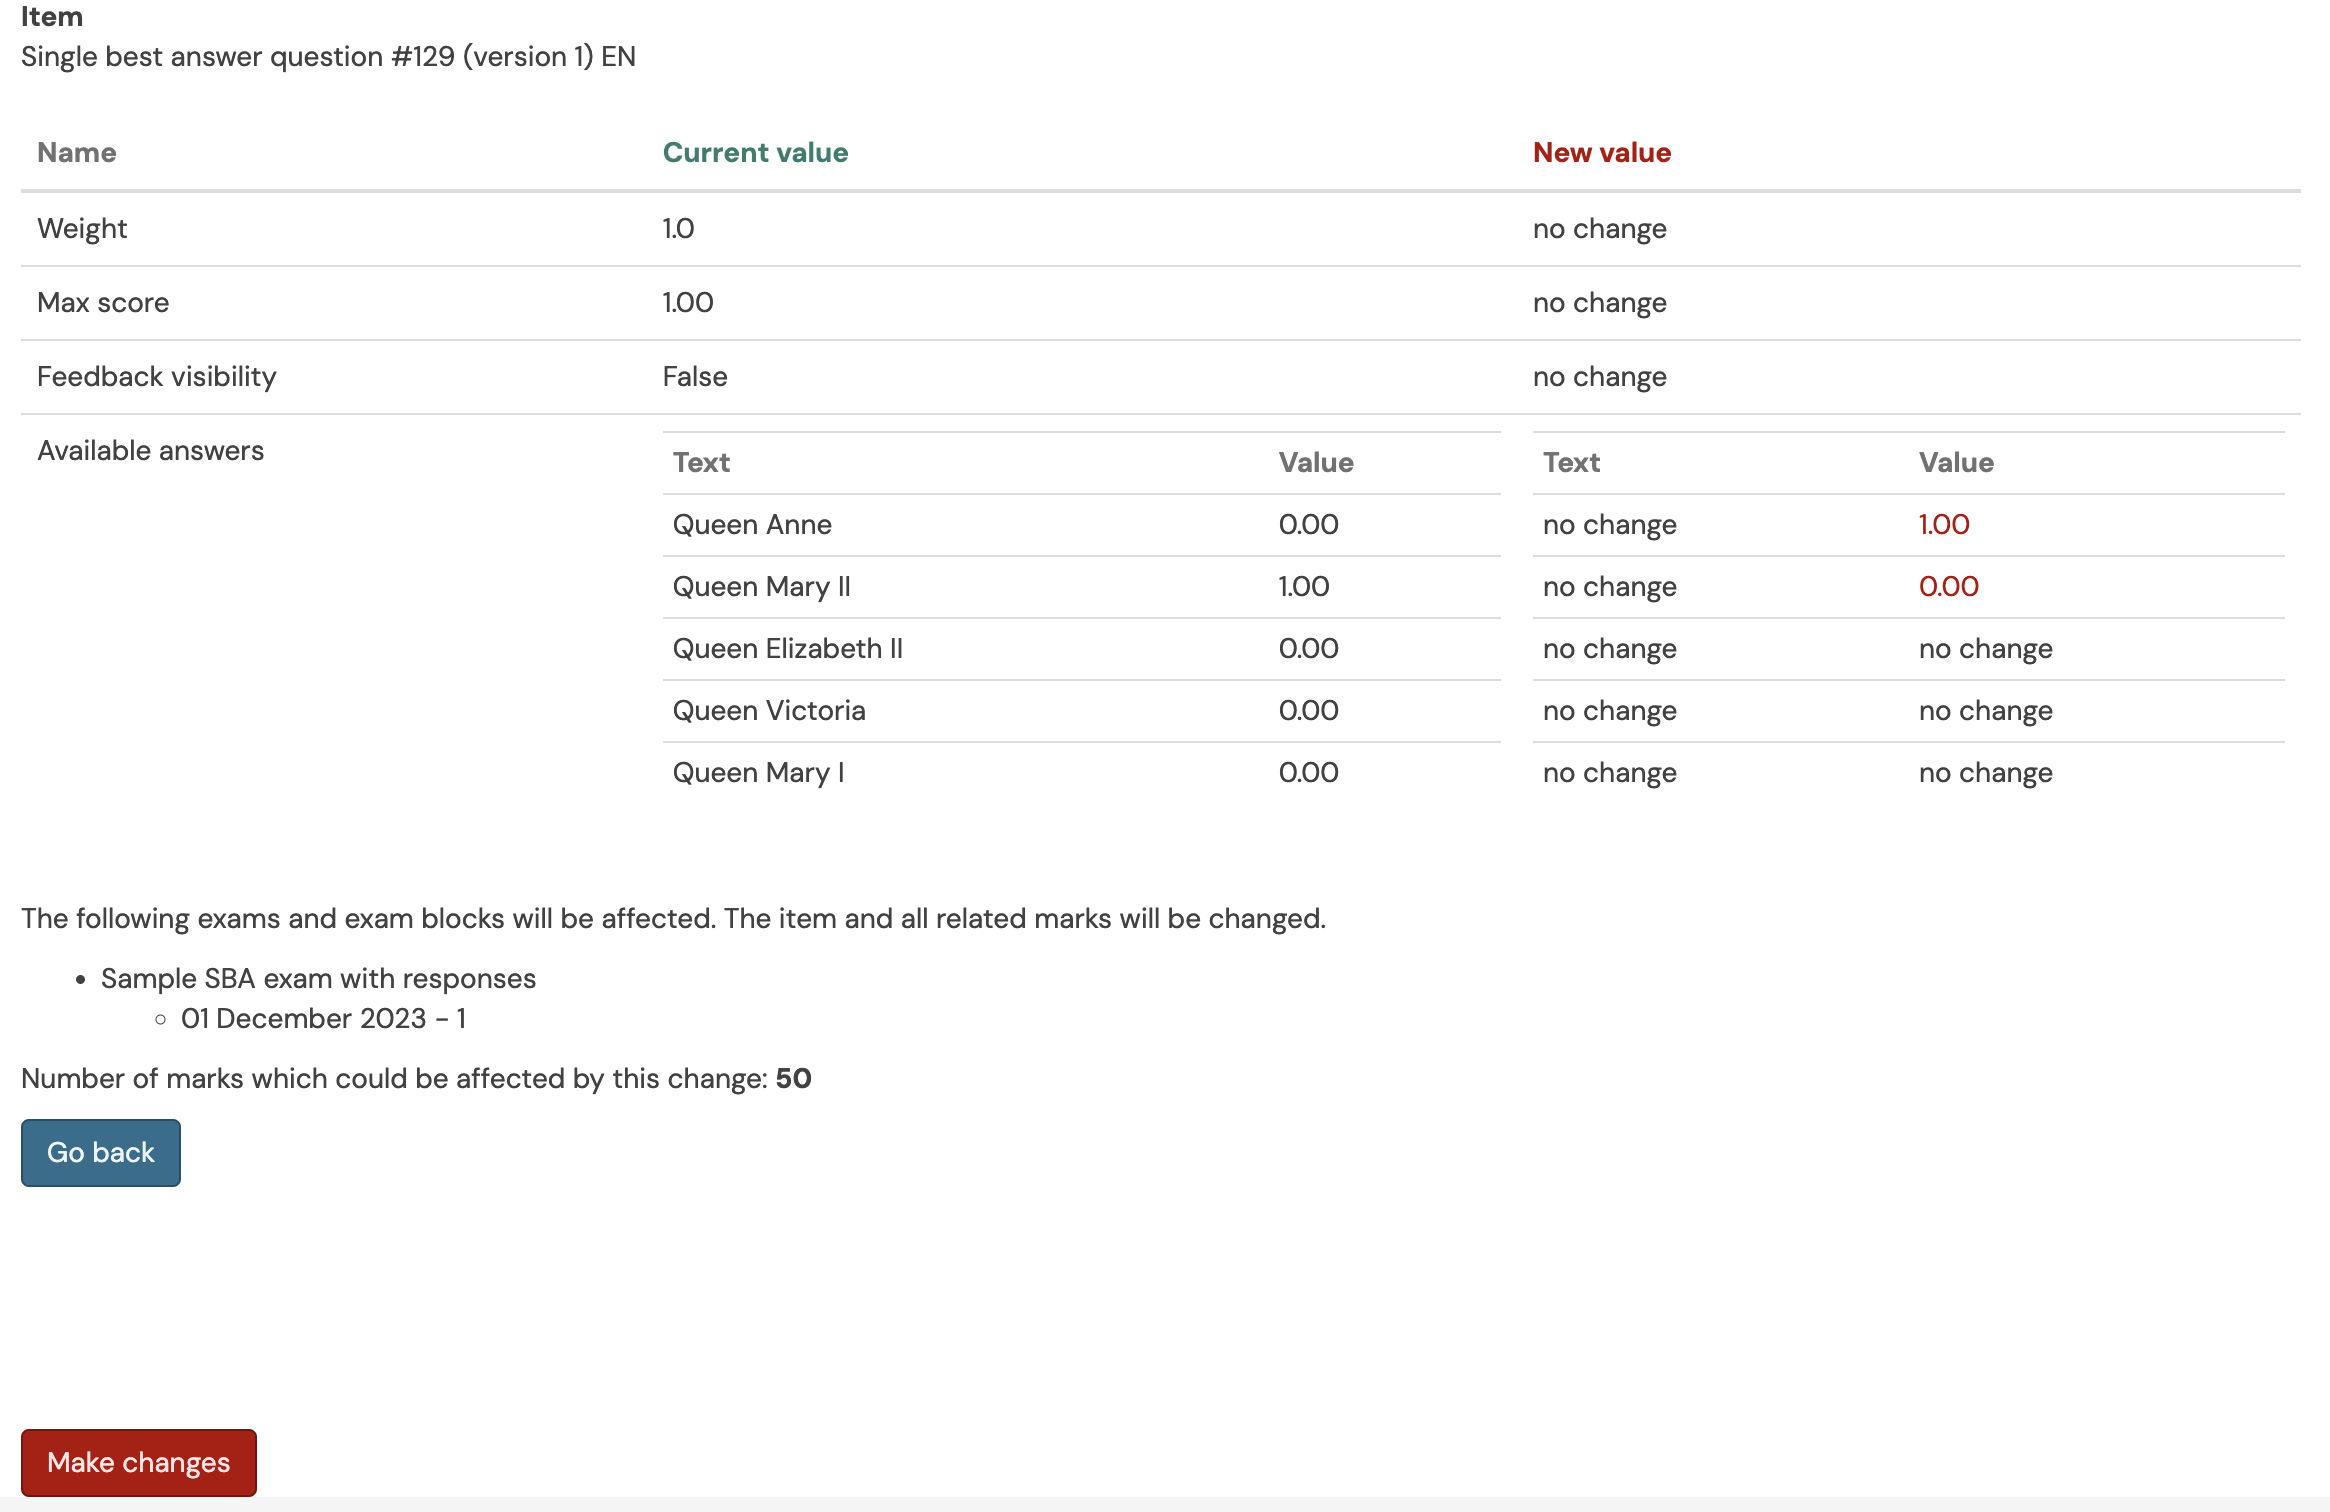2330x1512 pixels.
Task: Click Queen Mary II's current value 1.00
Action: [x=1303, y=586]
